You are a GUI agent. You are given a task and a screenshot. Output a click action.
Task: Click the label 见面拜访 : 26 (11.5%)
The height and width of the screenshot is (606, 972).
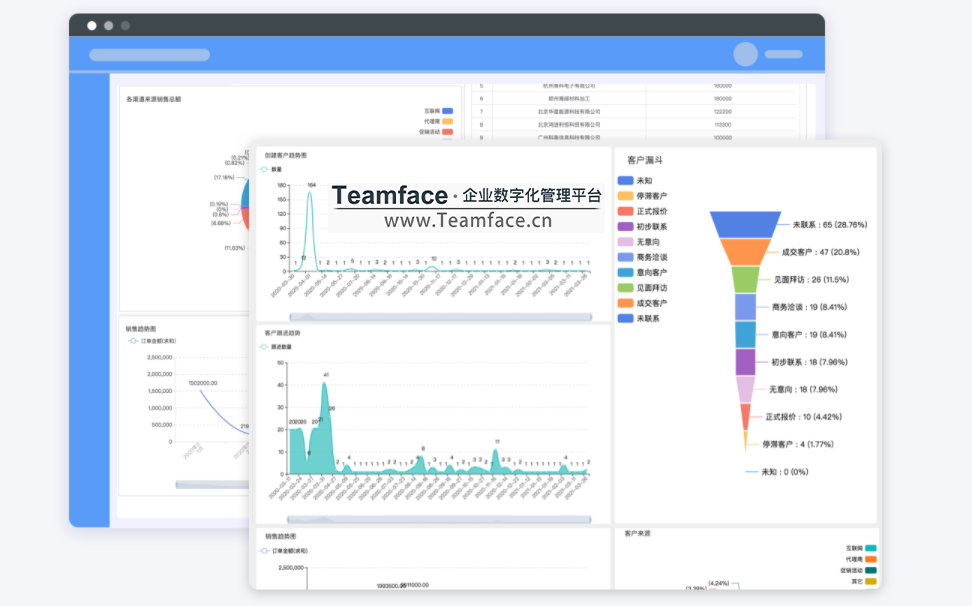coord(811,279)
